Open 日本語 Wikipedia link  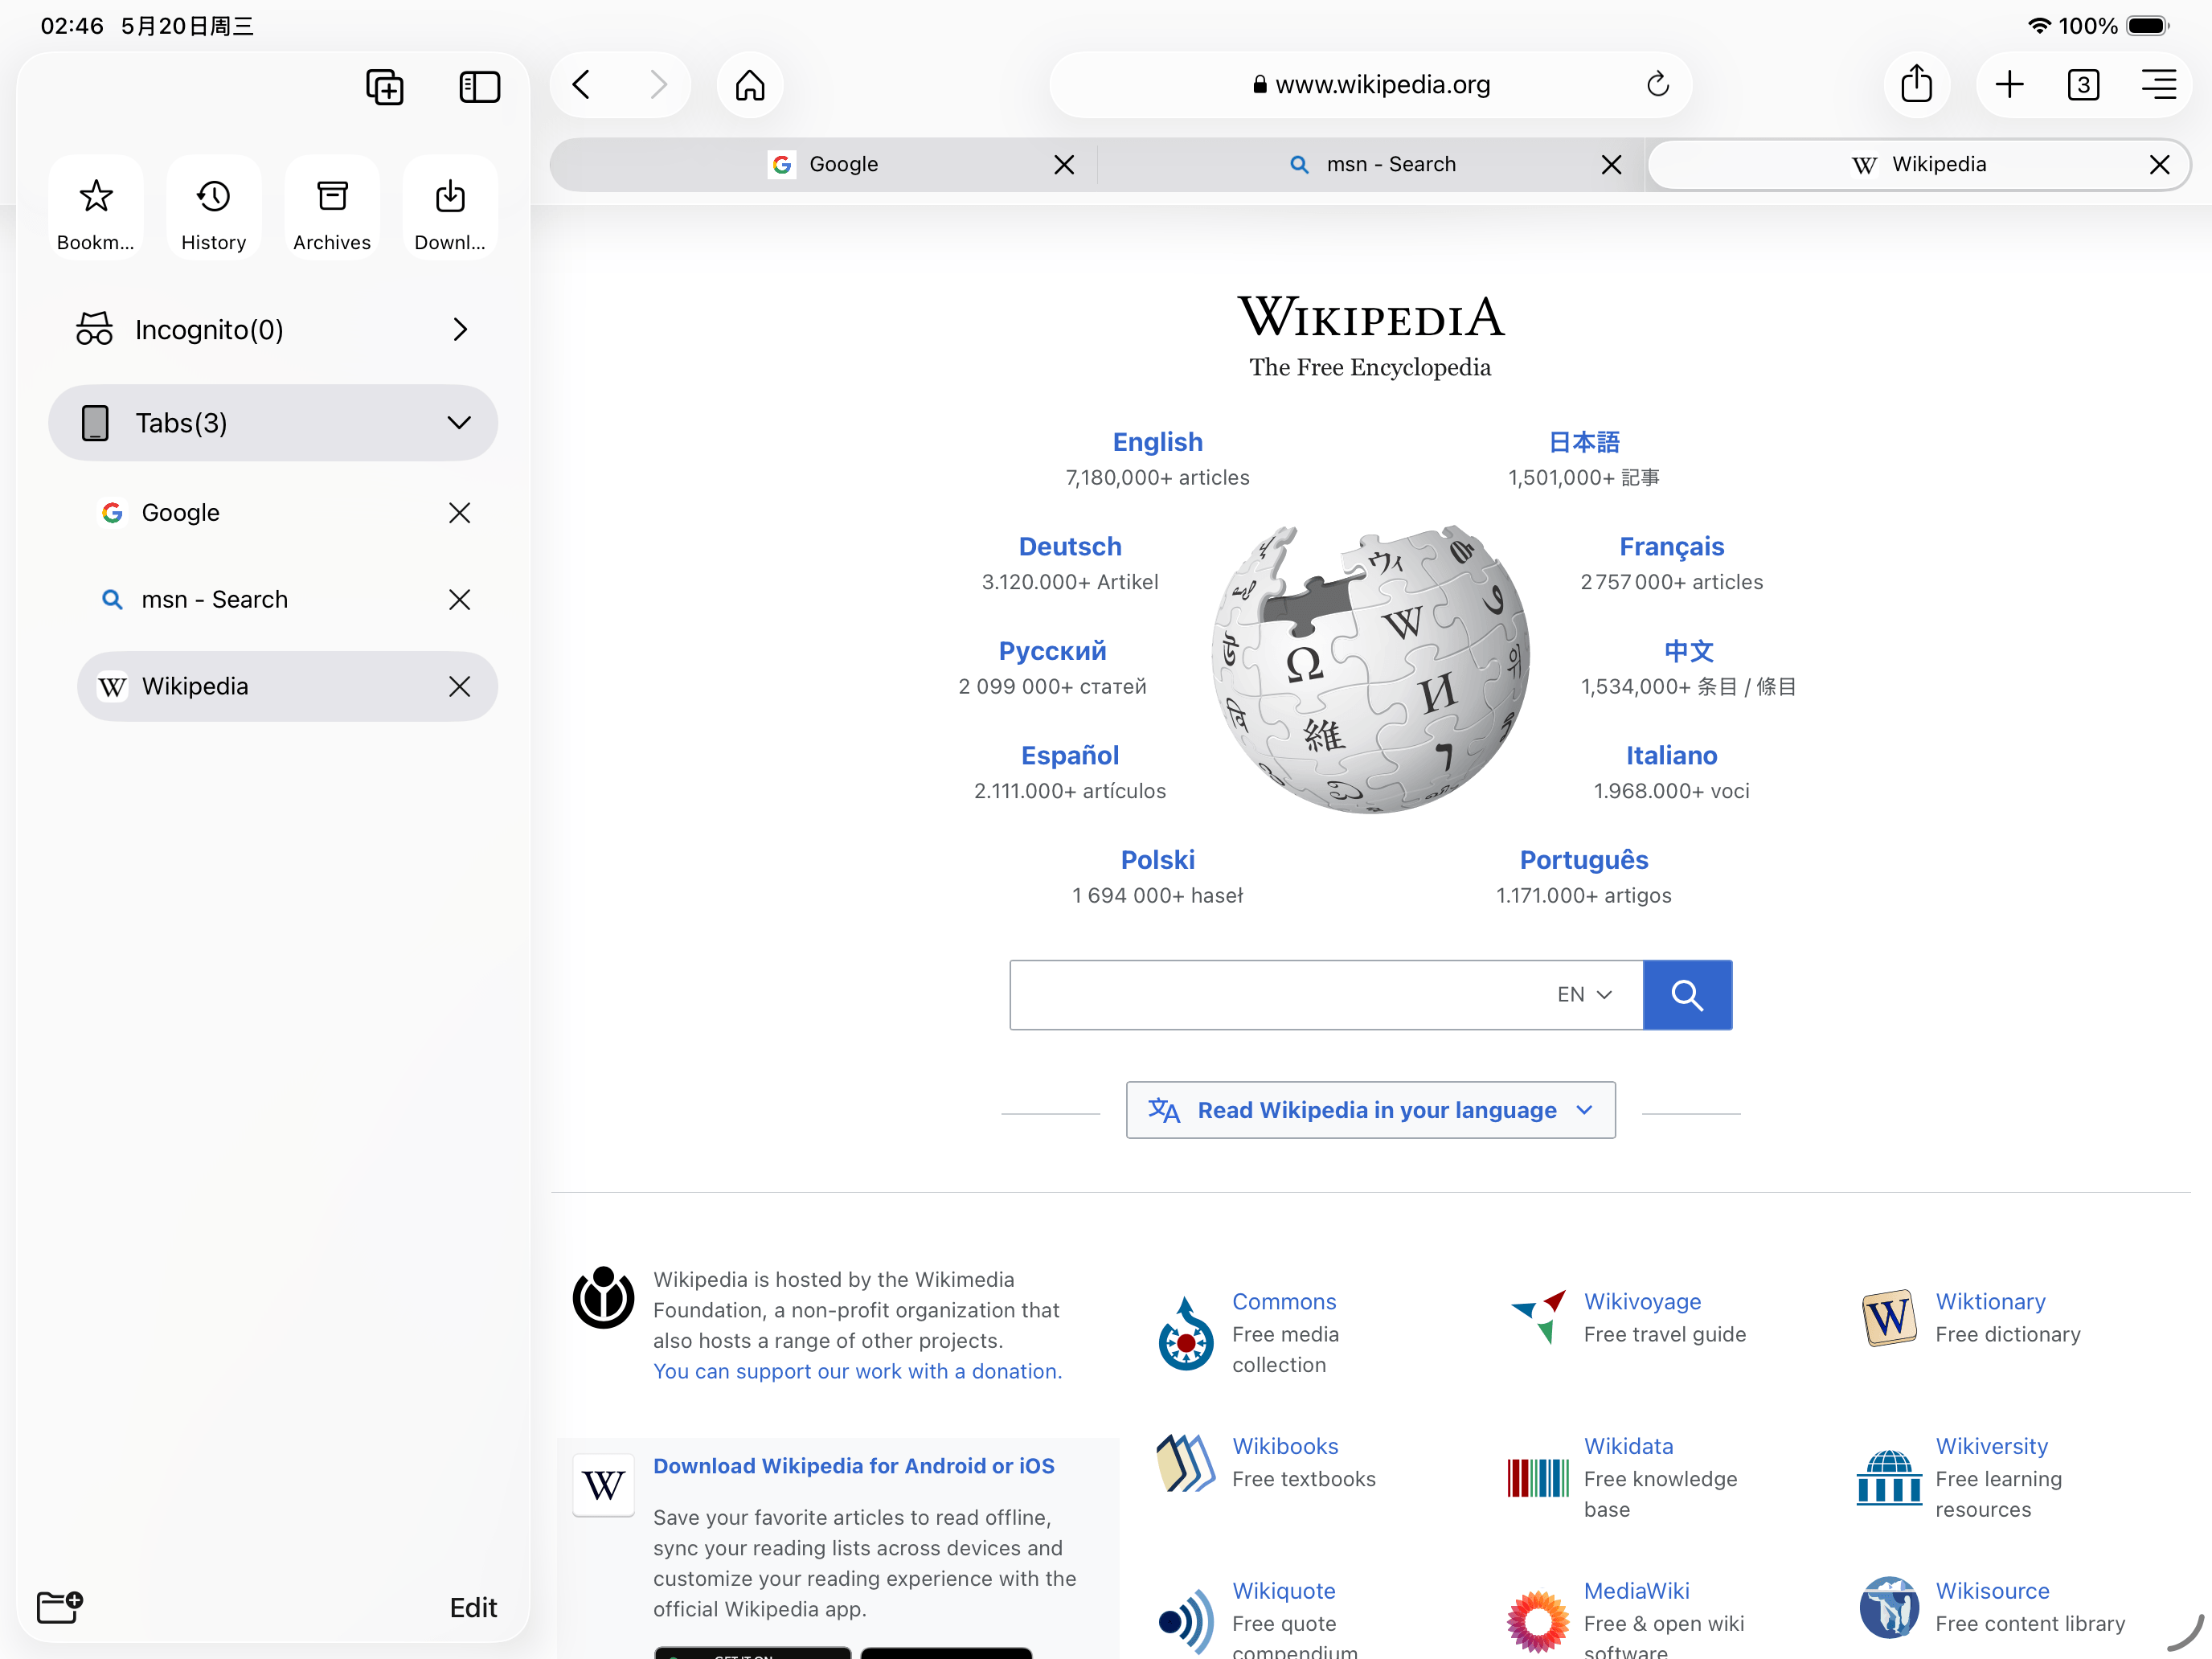click(x=1584, y=442)
